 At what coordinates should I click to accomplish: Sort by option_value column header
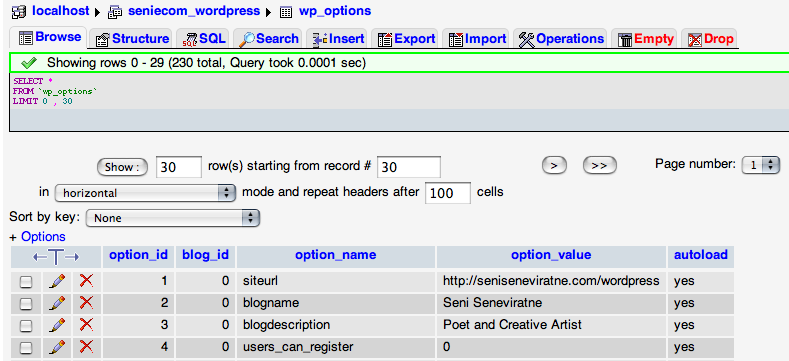pos(551,255)
